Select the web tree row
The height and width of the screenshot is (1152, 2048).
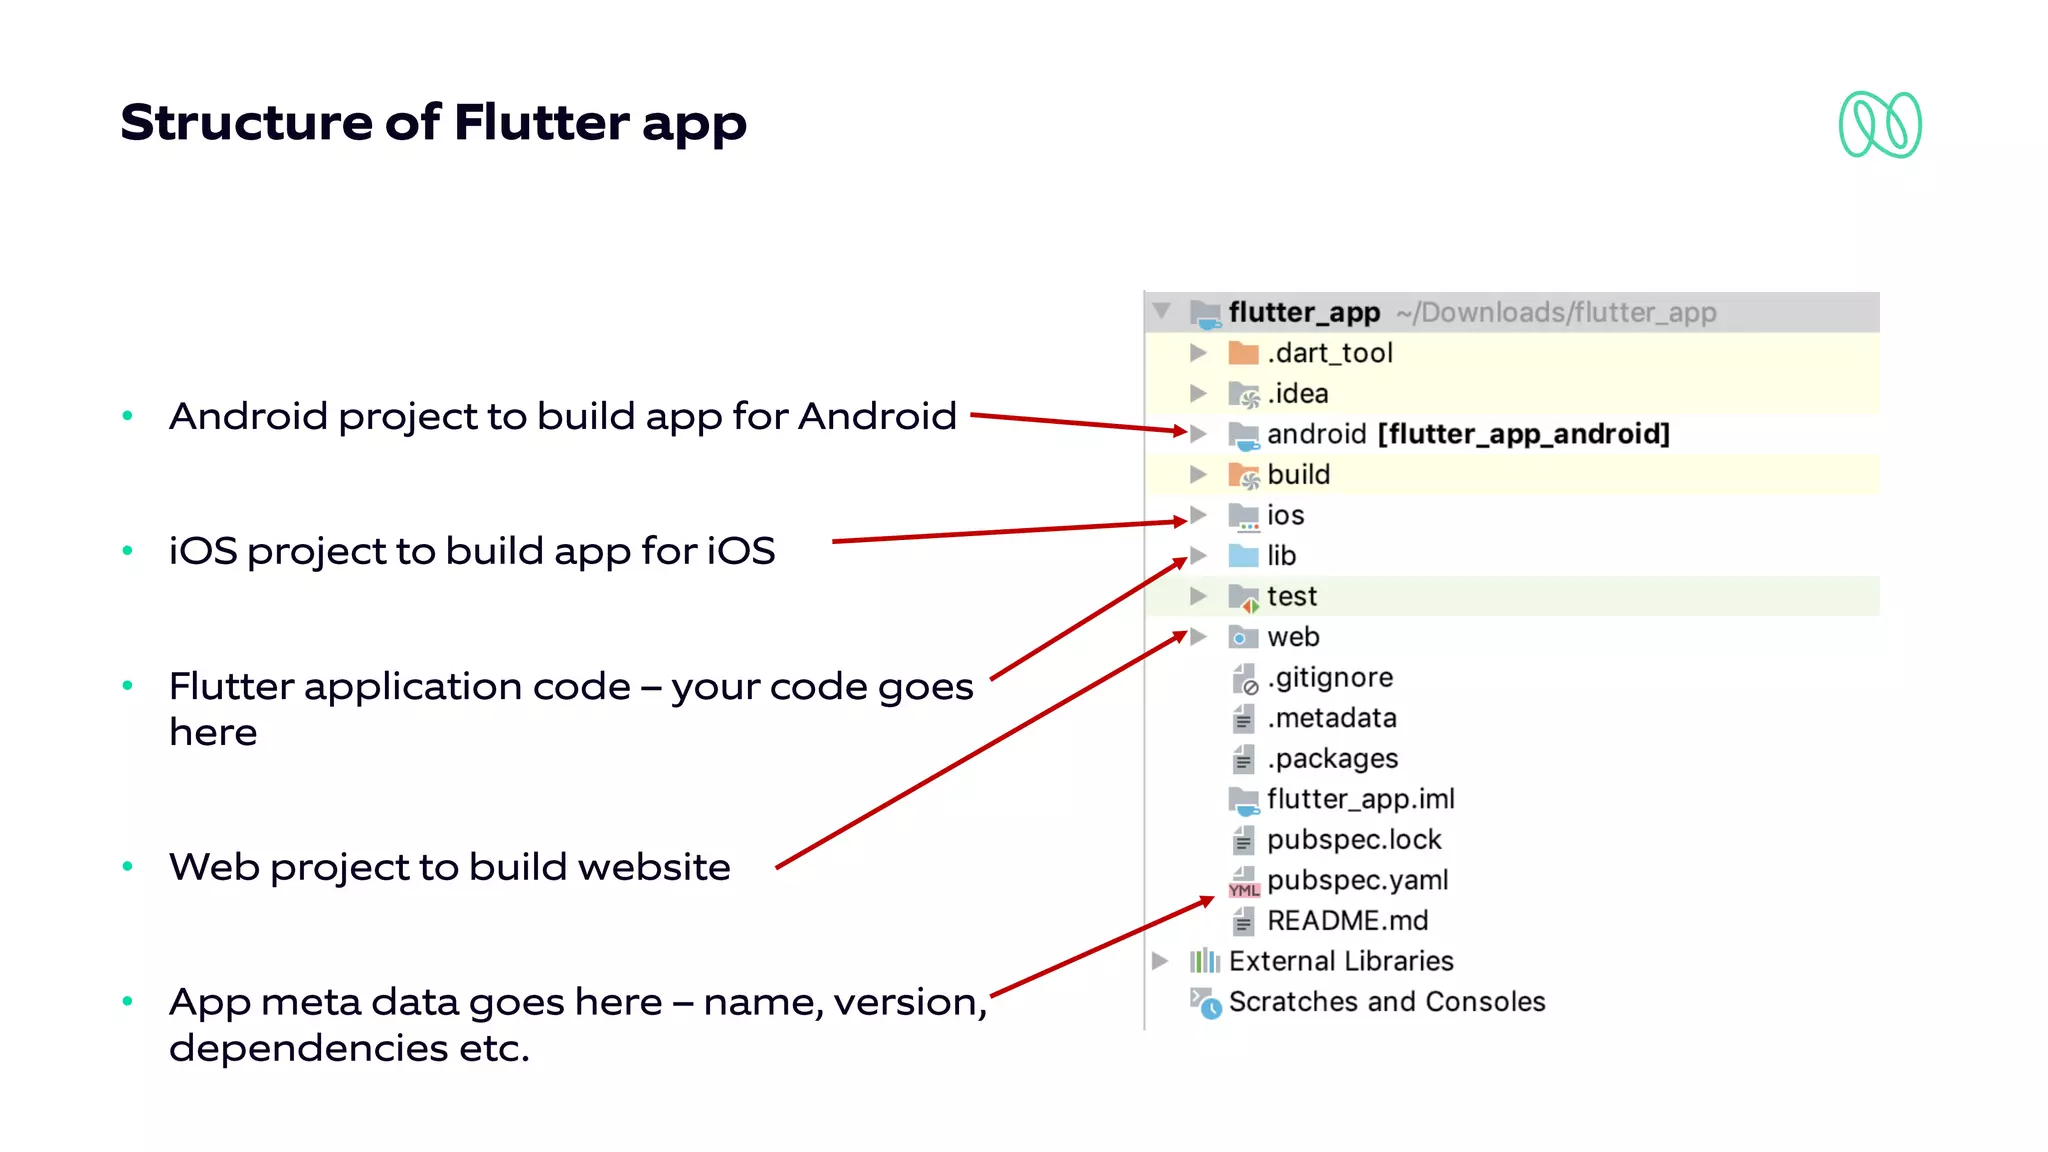pyautogui.click(x=1512, y=637)
